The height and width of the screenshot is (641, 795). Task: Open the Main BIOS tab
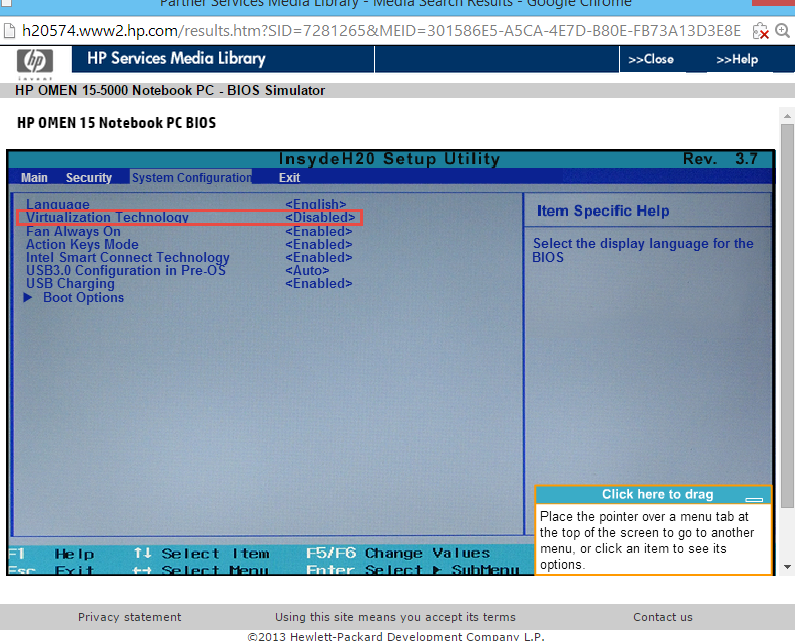pos(34,177)
